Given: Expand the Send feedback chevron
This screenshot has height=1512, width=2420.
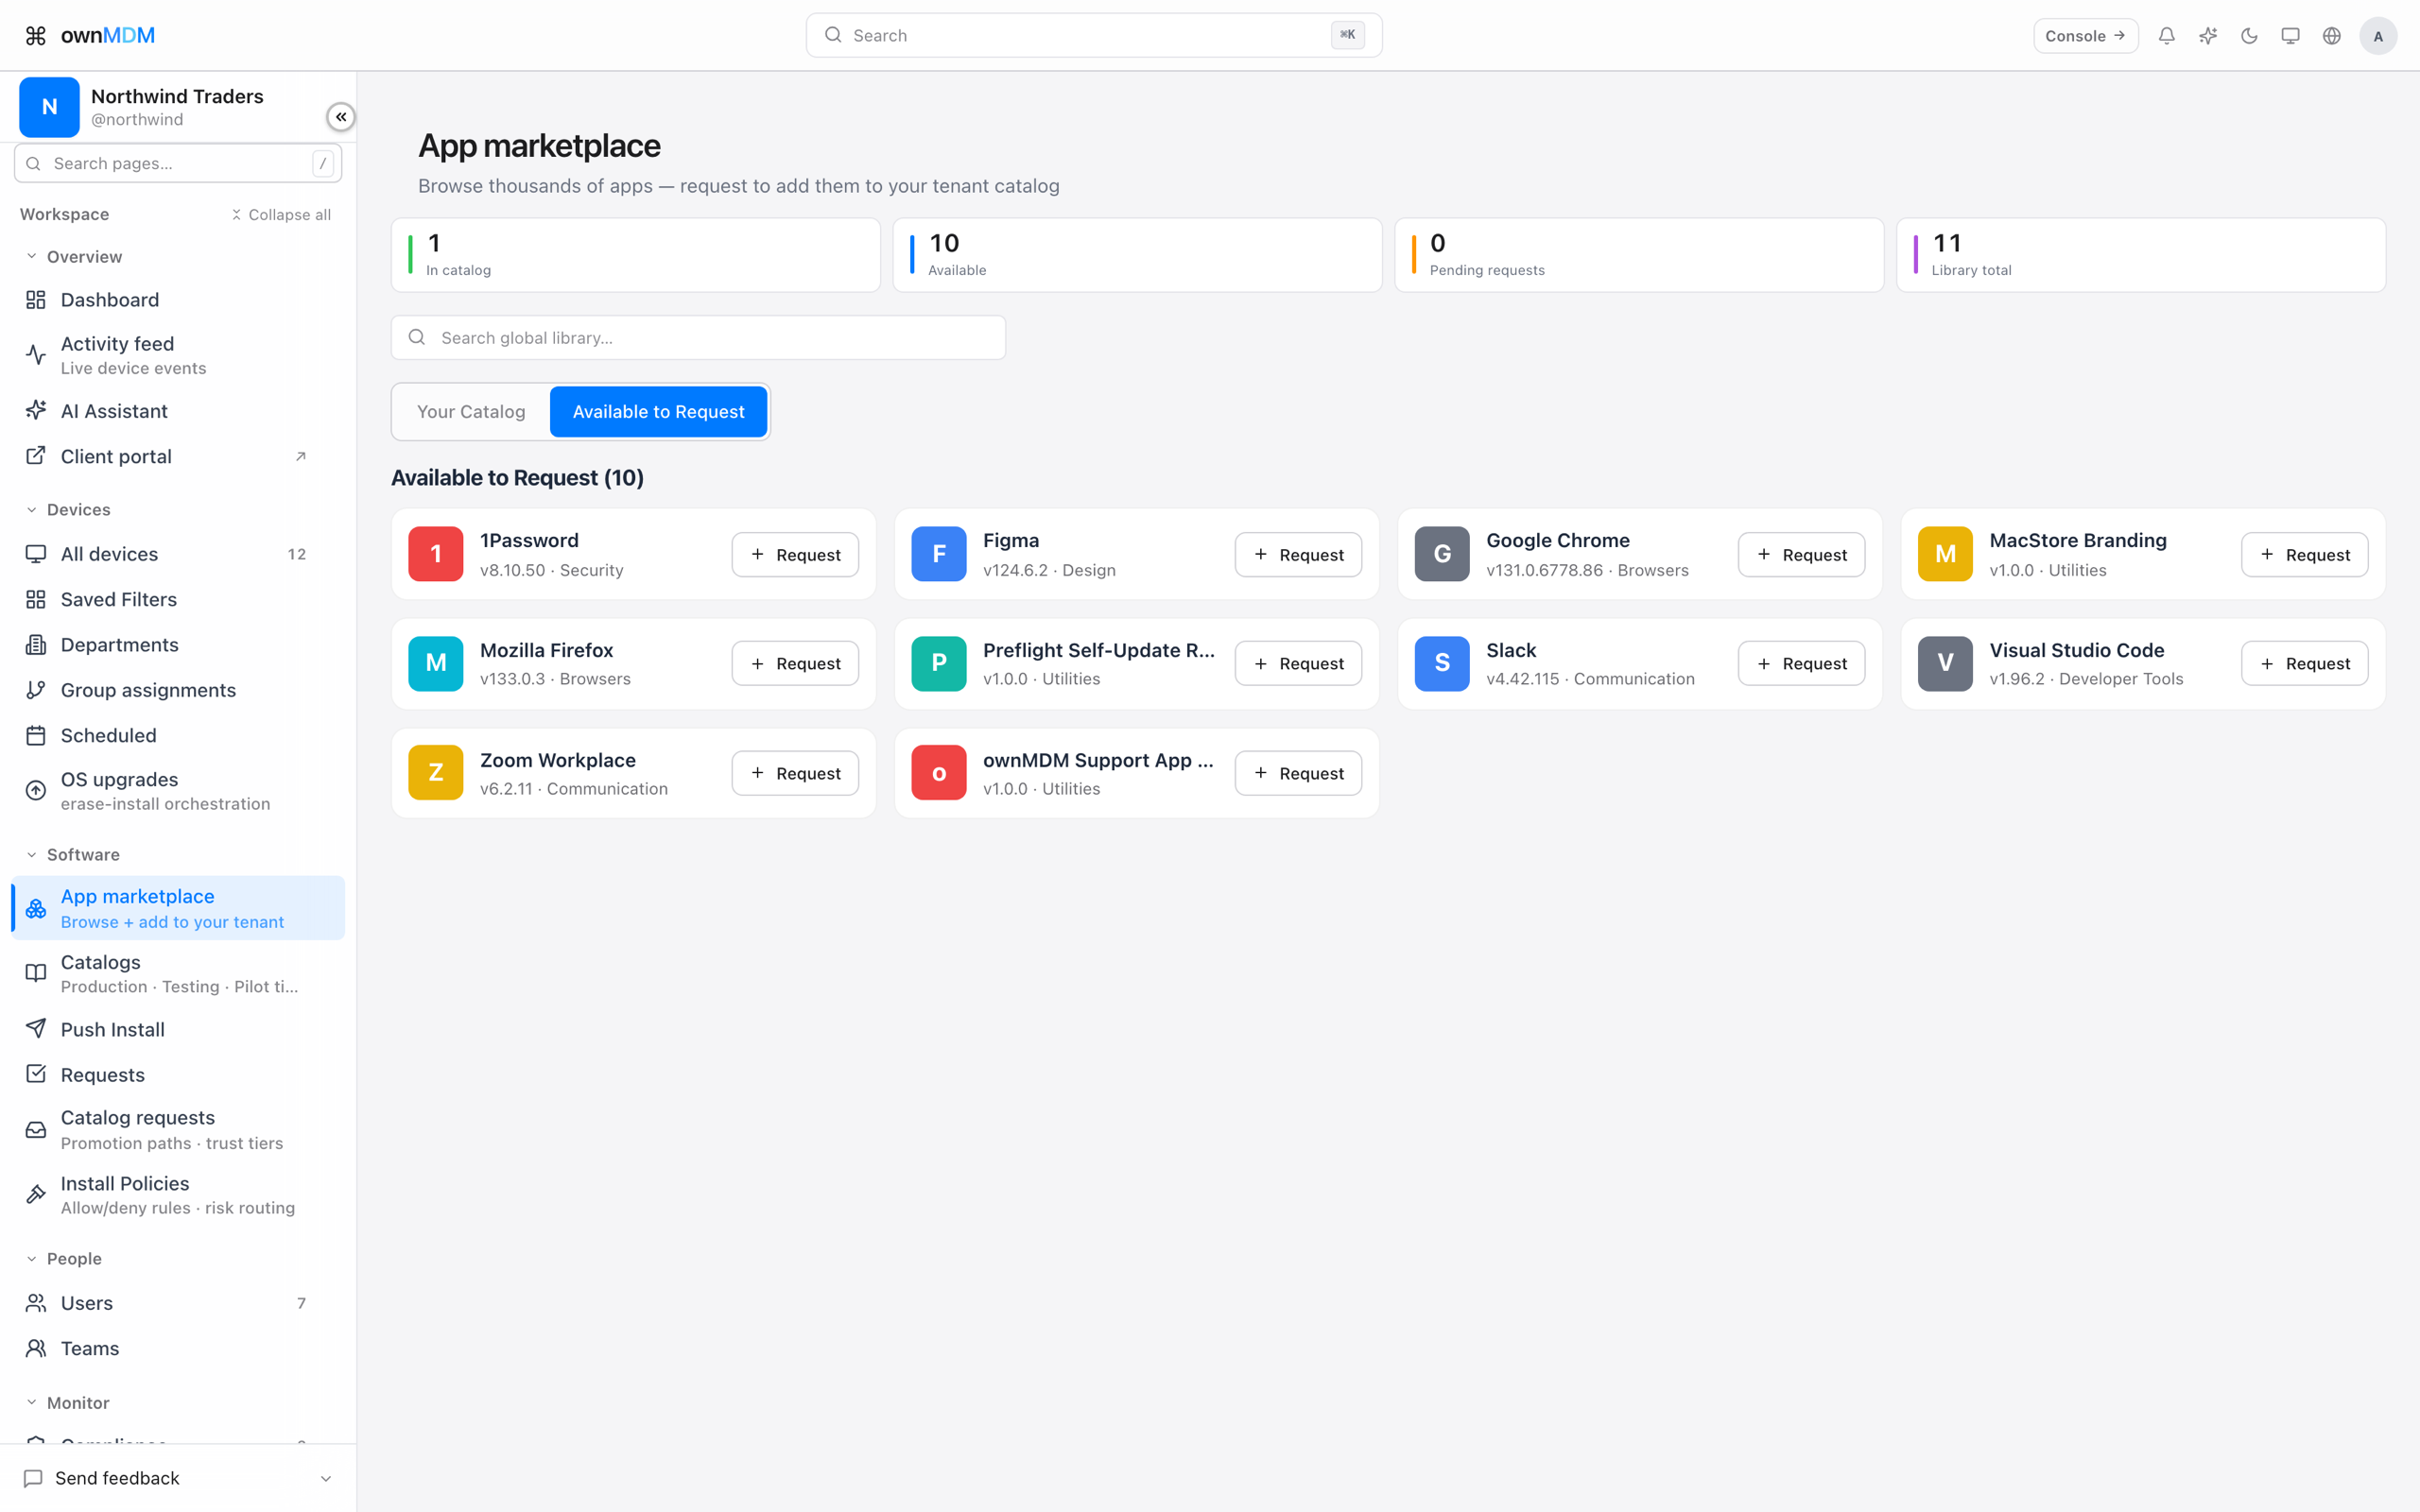Looking at the screenshot, I should [x=326, y=1479].
